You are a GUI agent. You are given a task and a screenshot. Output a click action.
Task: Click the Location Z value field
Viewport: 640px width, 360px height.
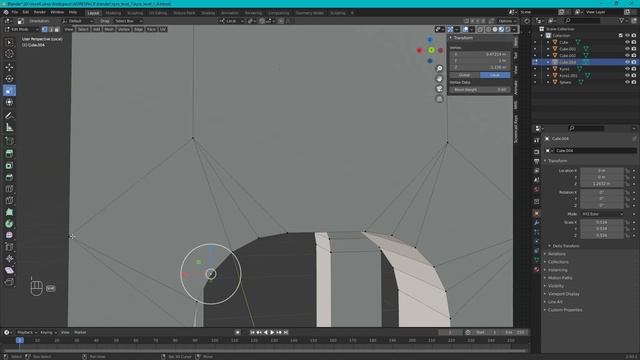[x=602, y=184]
